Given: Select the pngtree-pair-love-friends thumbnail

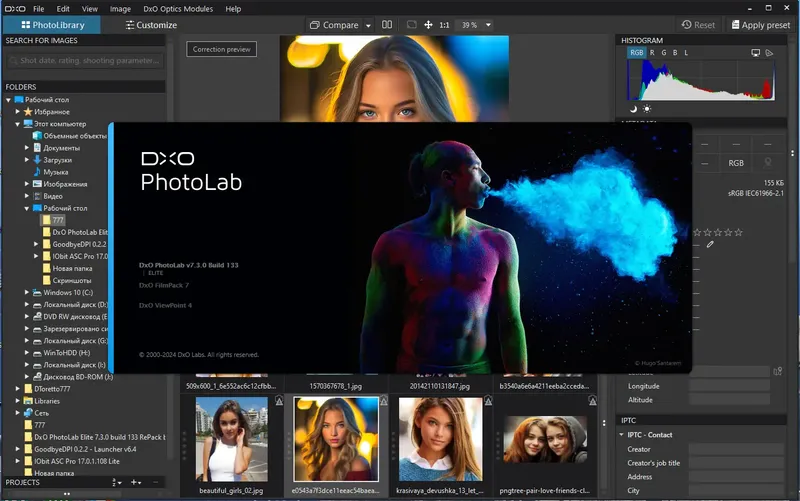Looking at the screenshot, I should [x=545, y=439].
